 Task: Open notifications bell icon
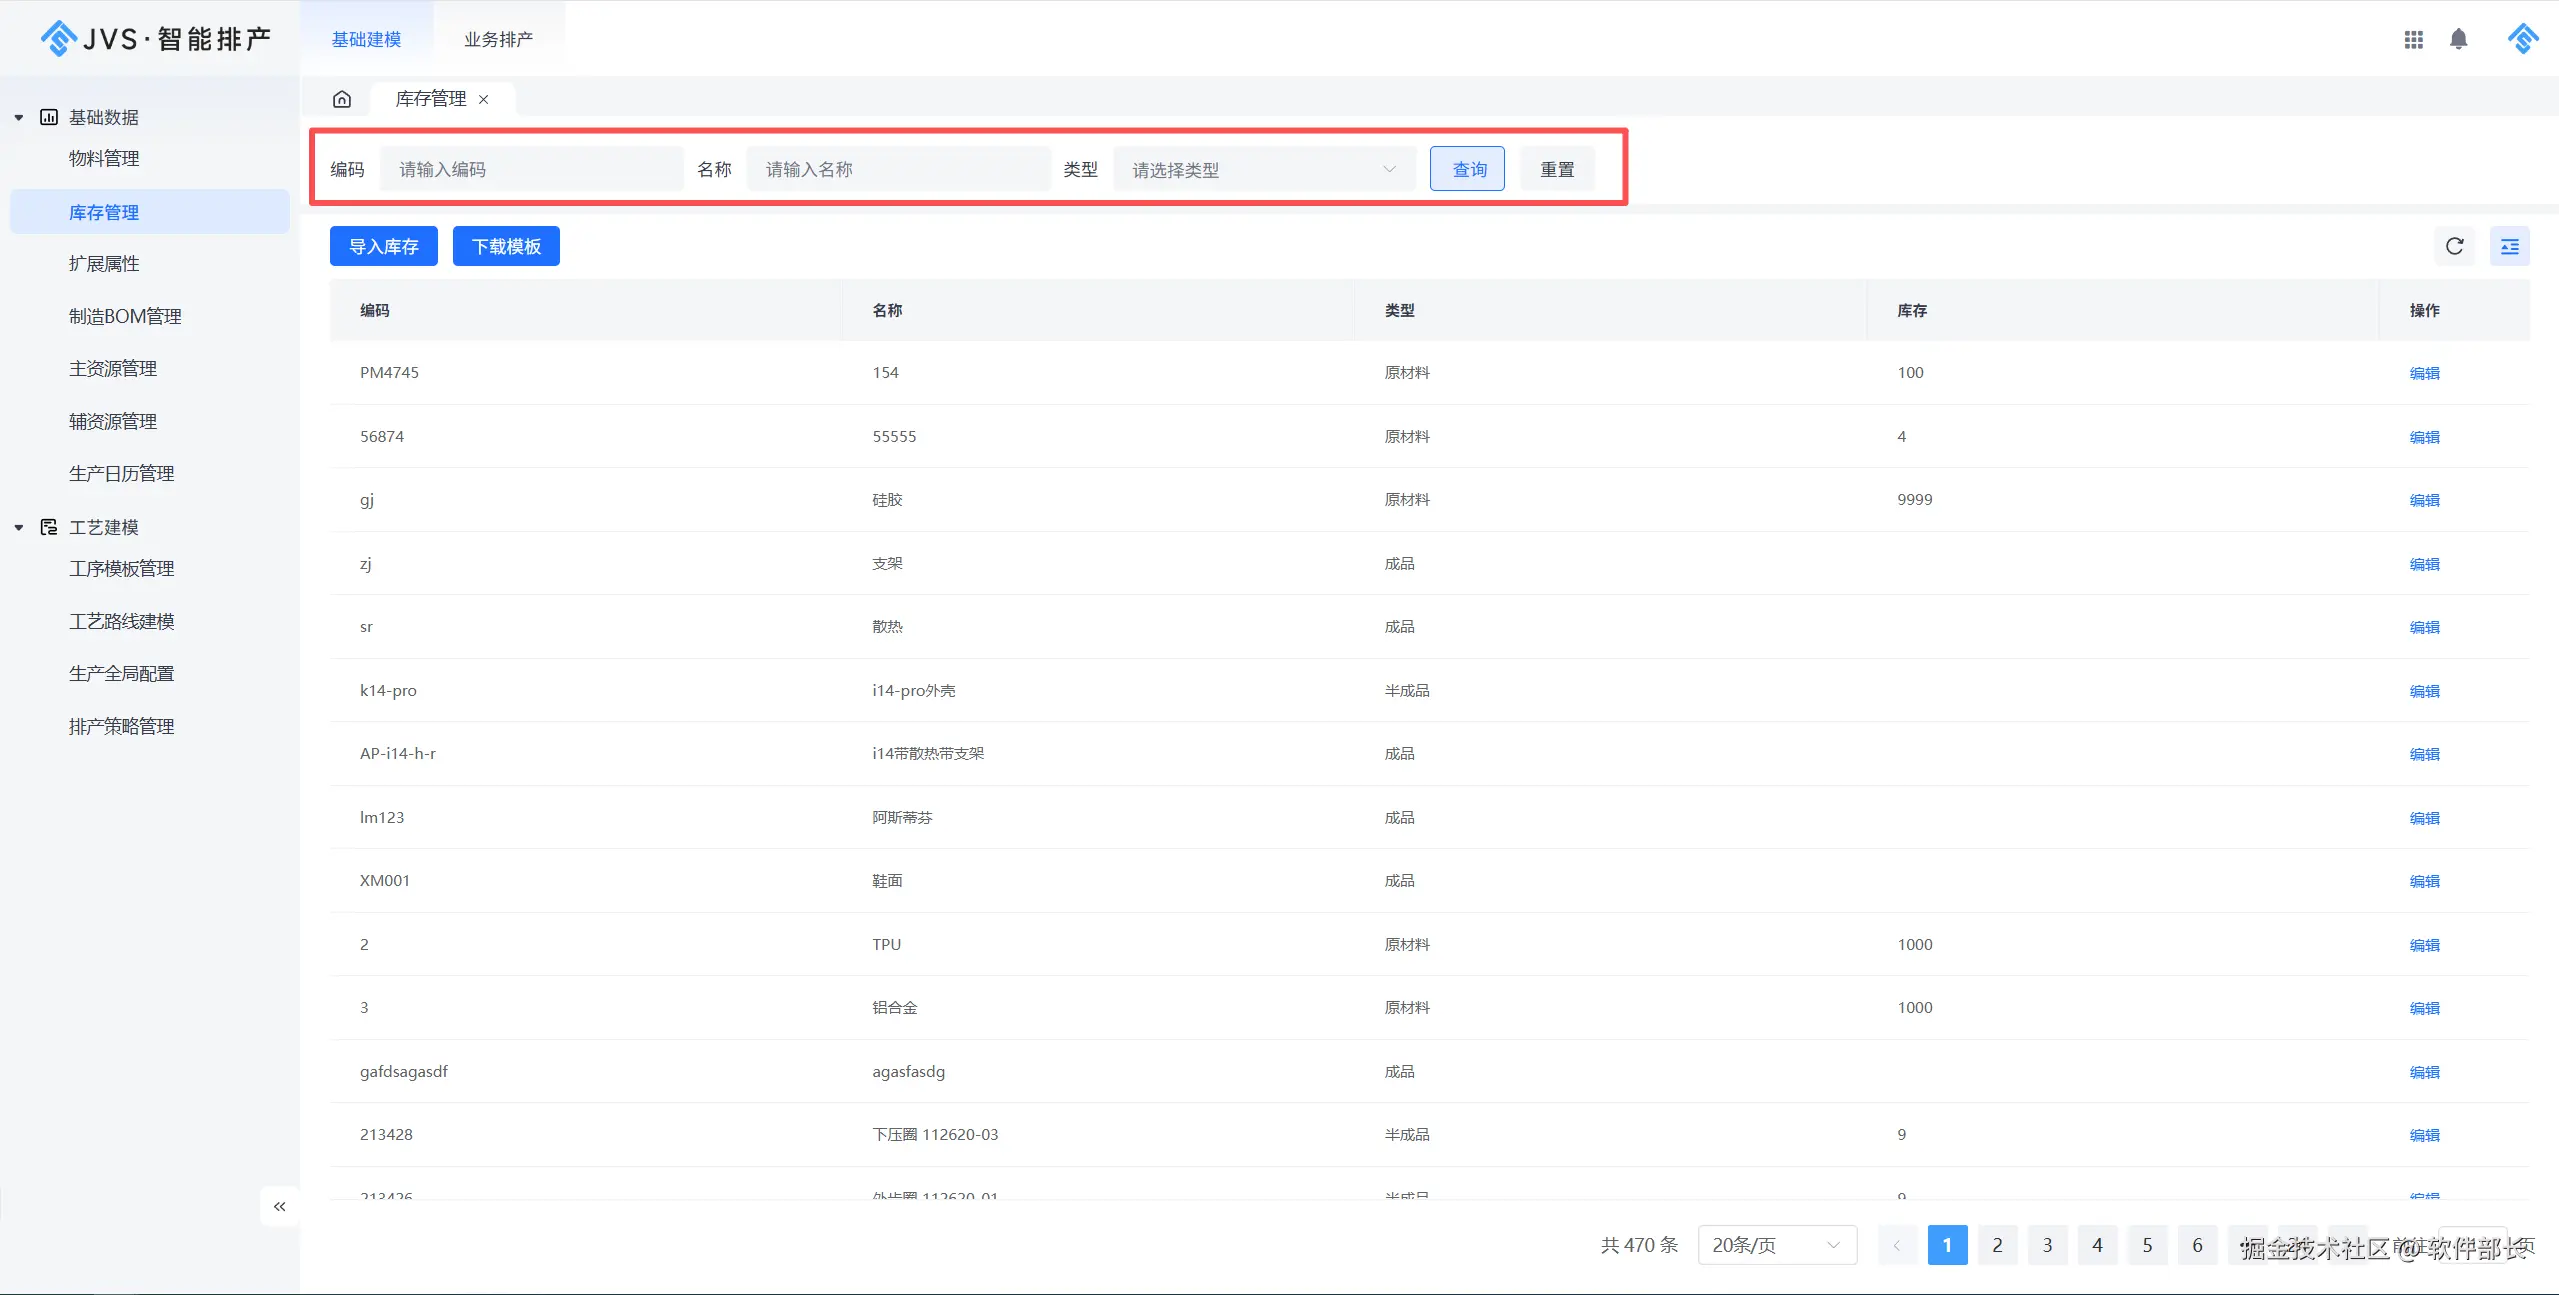(x=2458, y=39)
